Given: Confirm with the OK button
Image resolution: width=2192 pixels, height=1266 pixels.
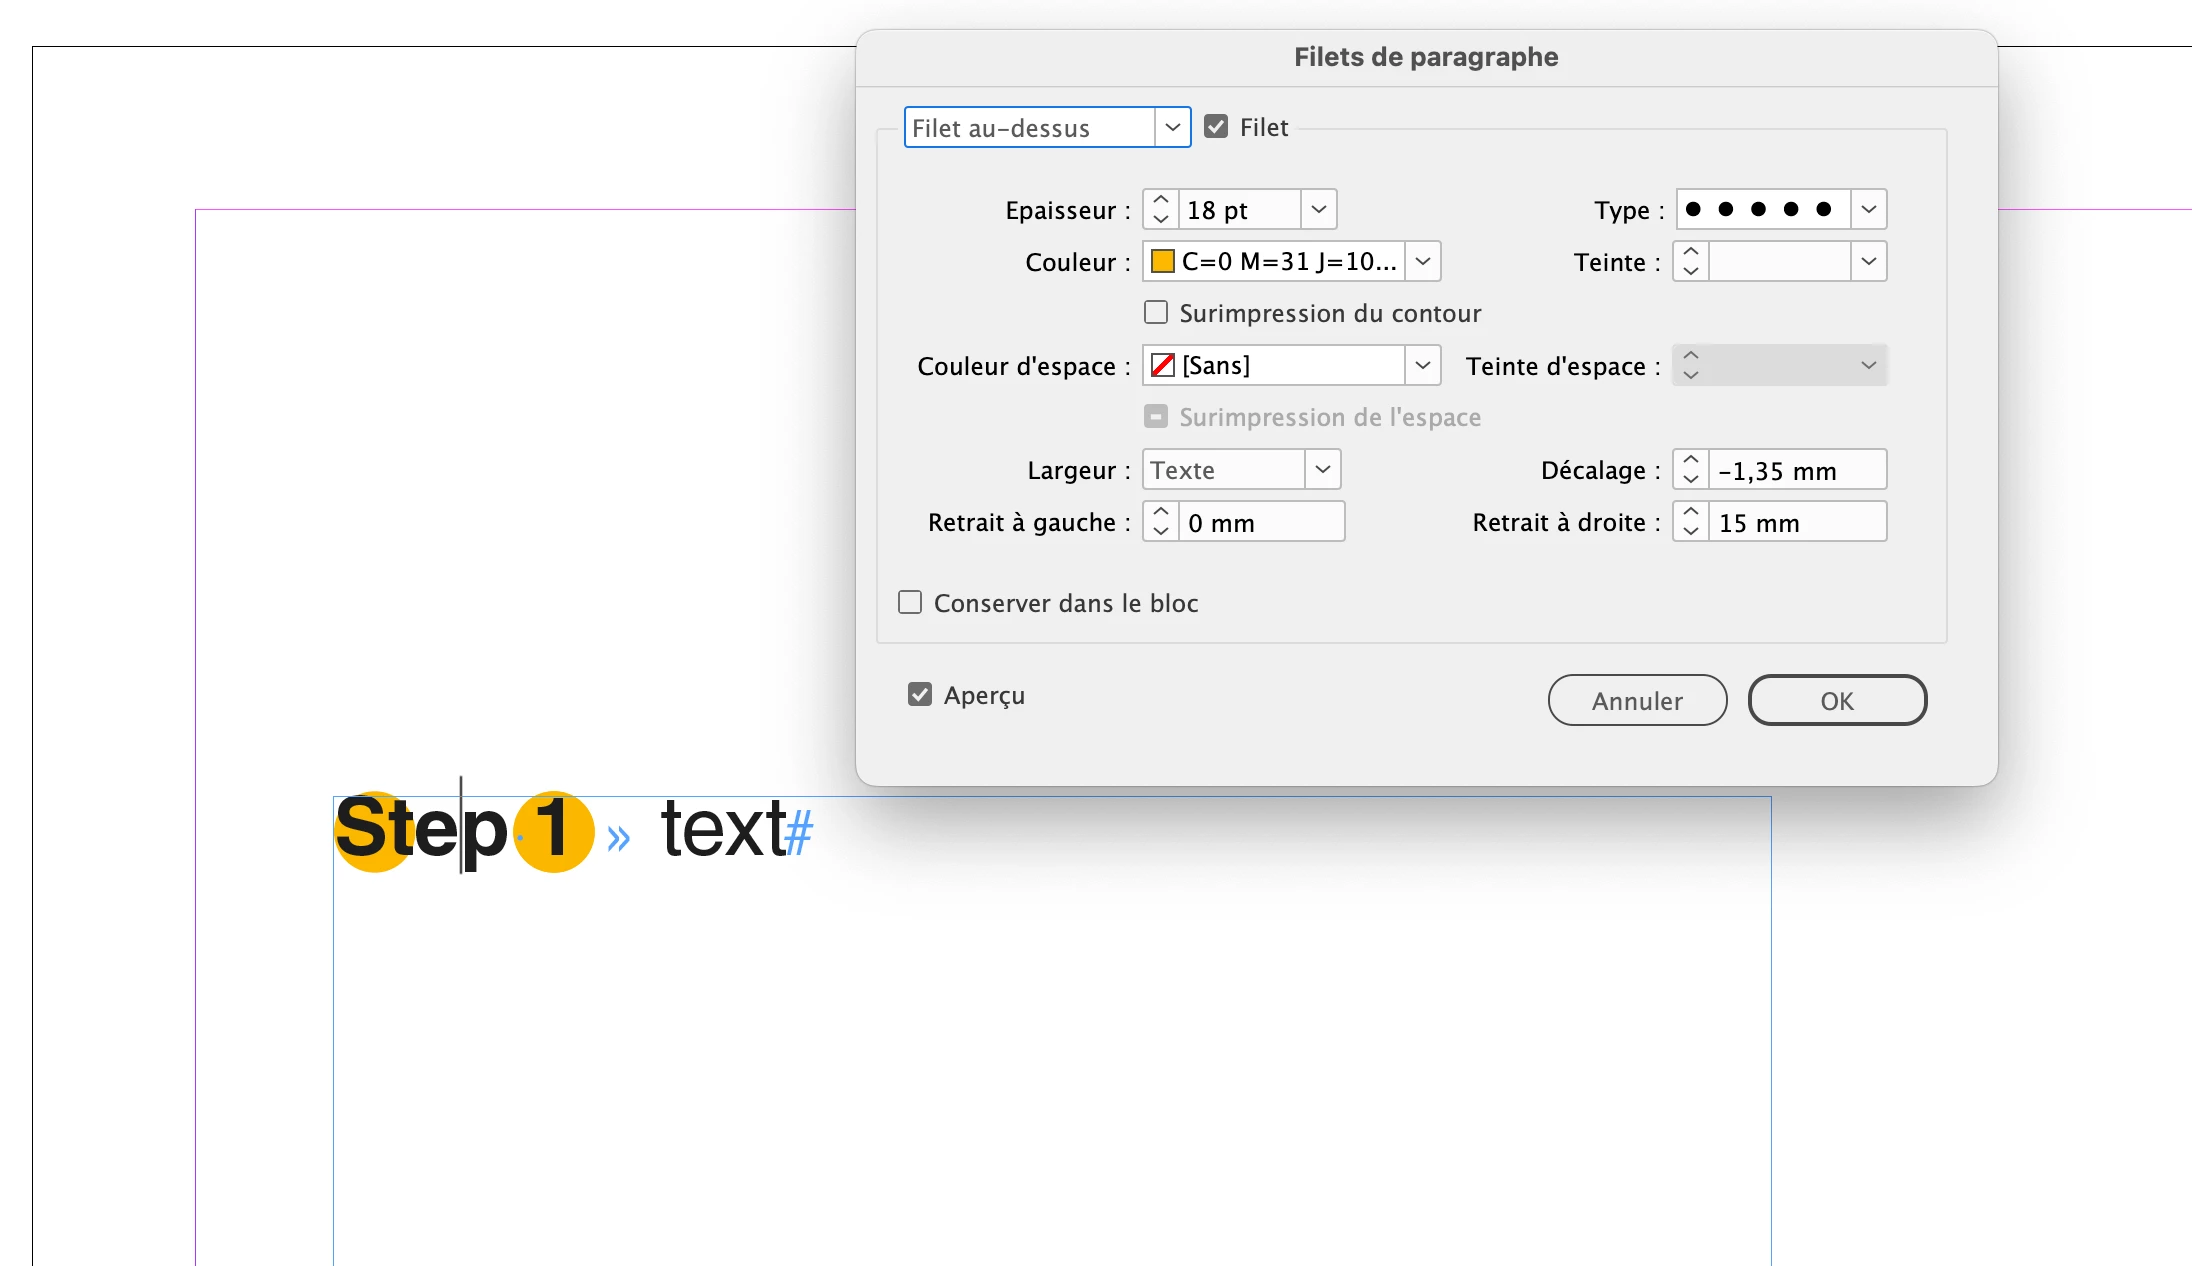Looking at the screenshot, I should 1836,701.
